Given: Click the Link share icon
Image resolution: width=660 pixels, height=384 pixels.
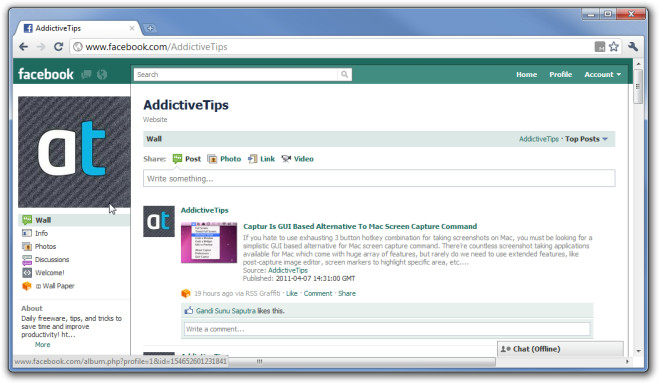Looking at the screenshot, I should coord(253,159).
